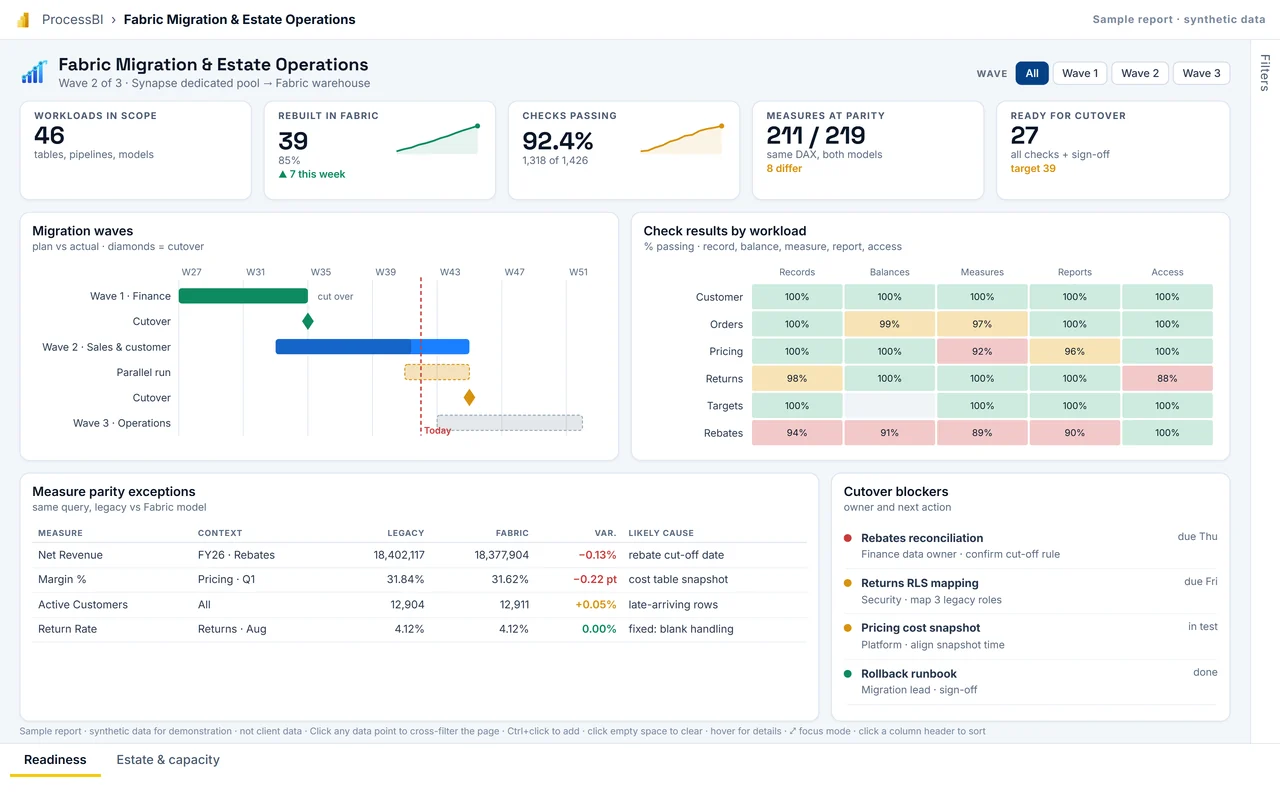Screen dimensions: 1280x800
Task: Click the orange dot beside Pricing cost snapshot
Action: pyautogui.click(x=848, y=628)
